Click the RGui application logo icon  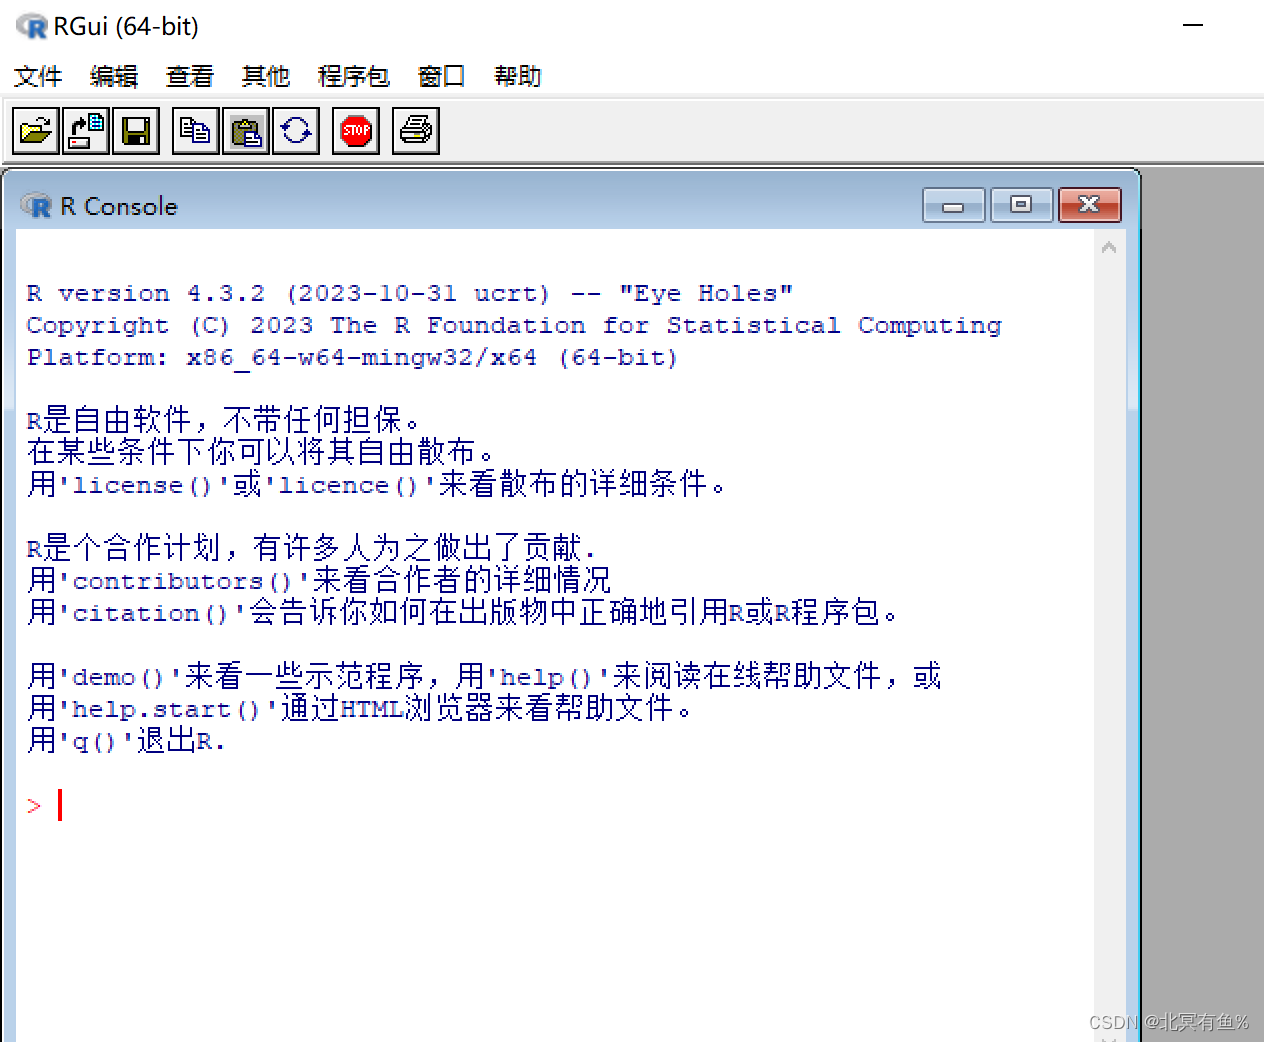pos(32,27)
